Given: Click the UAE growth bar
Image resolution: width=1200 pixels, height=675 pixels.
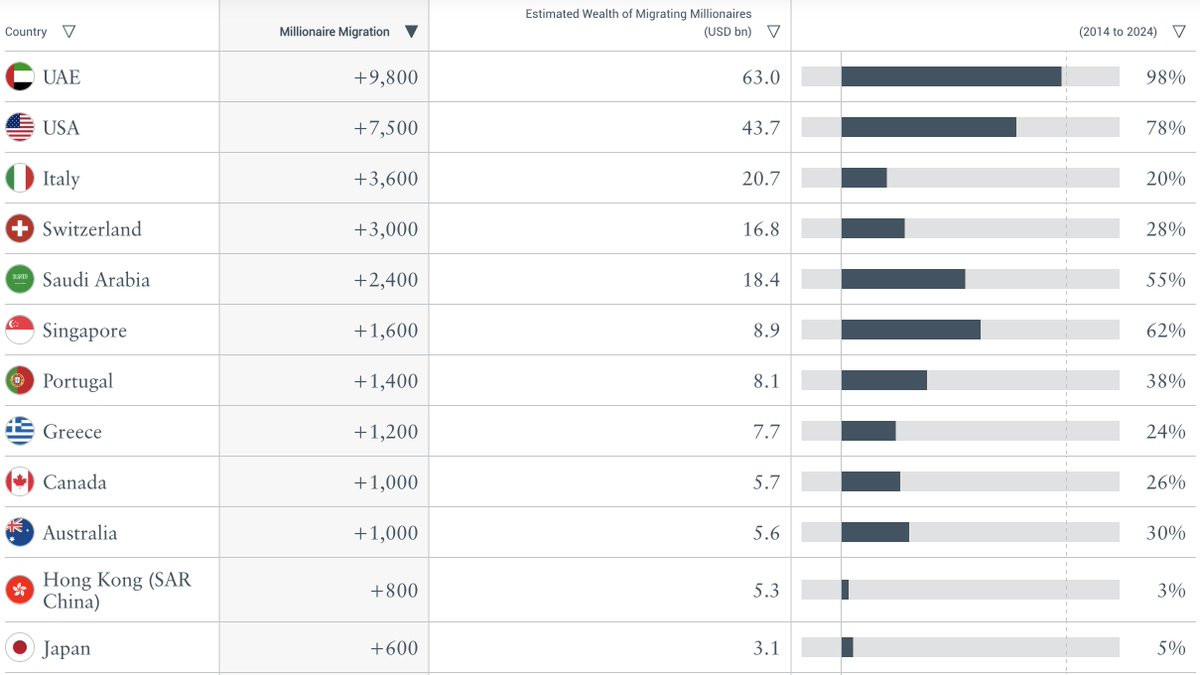Looking at the screenshot, I should (951, 77).
